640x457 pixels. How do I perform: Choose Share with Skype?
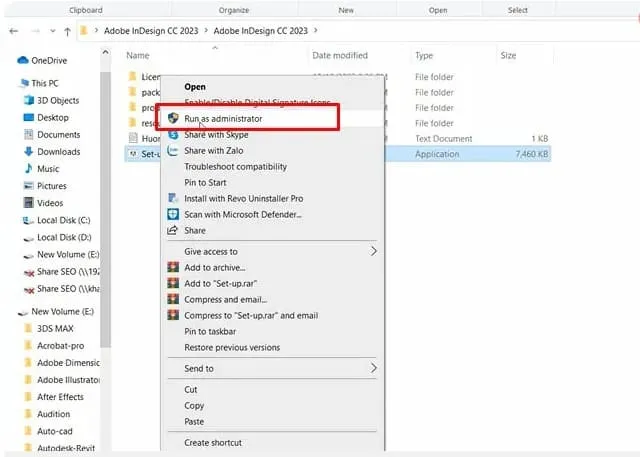216,135
